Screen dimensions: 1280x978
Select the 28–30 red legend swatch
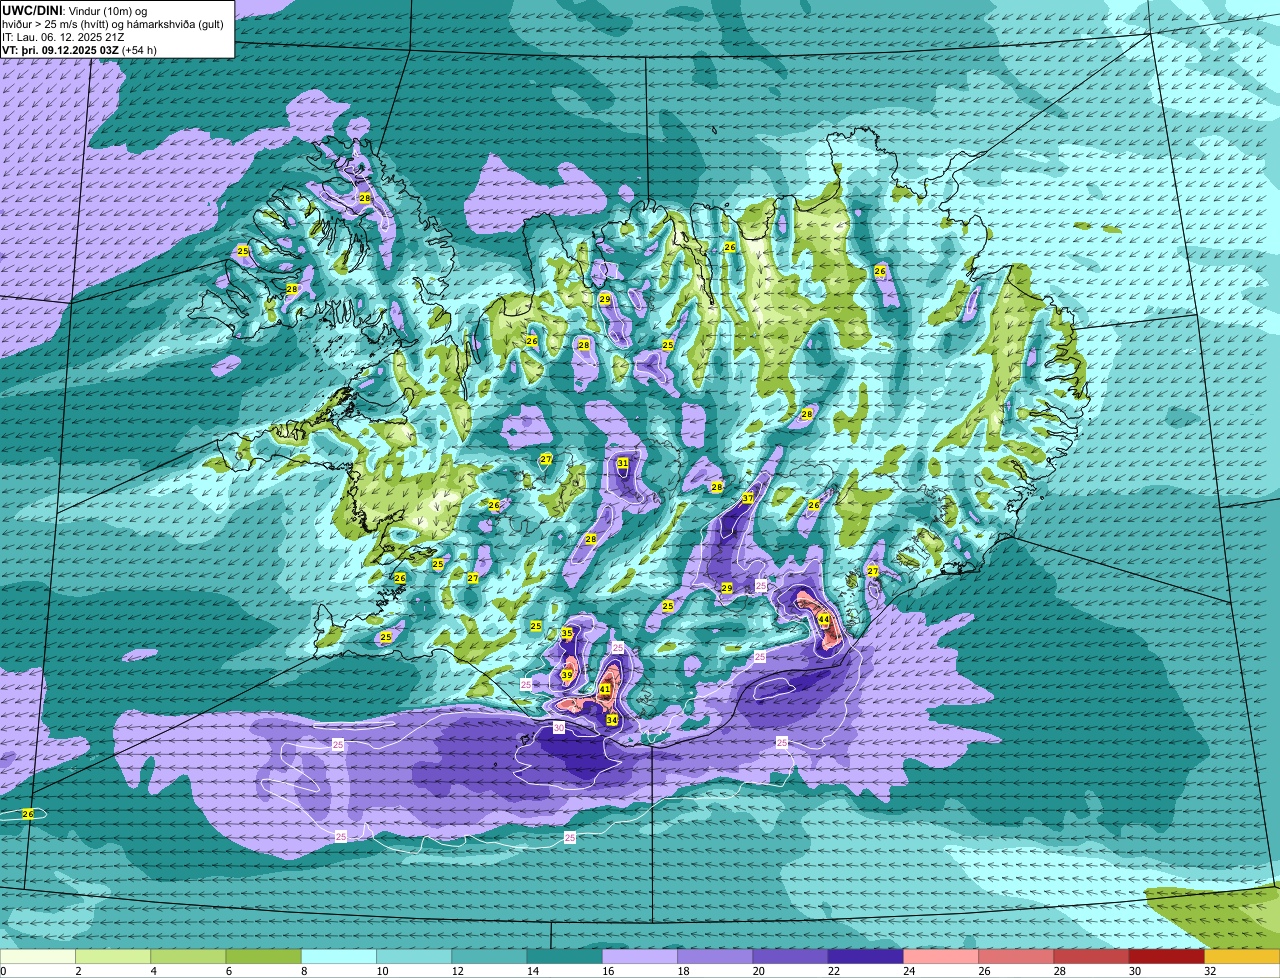[x=1092, y=957]
